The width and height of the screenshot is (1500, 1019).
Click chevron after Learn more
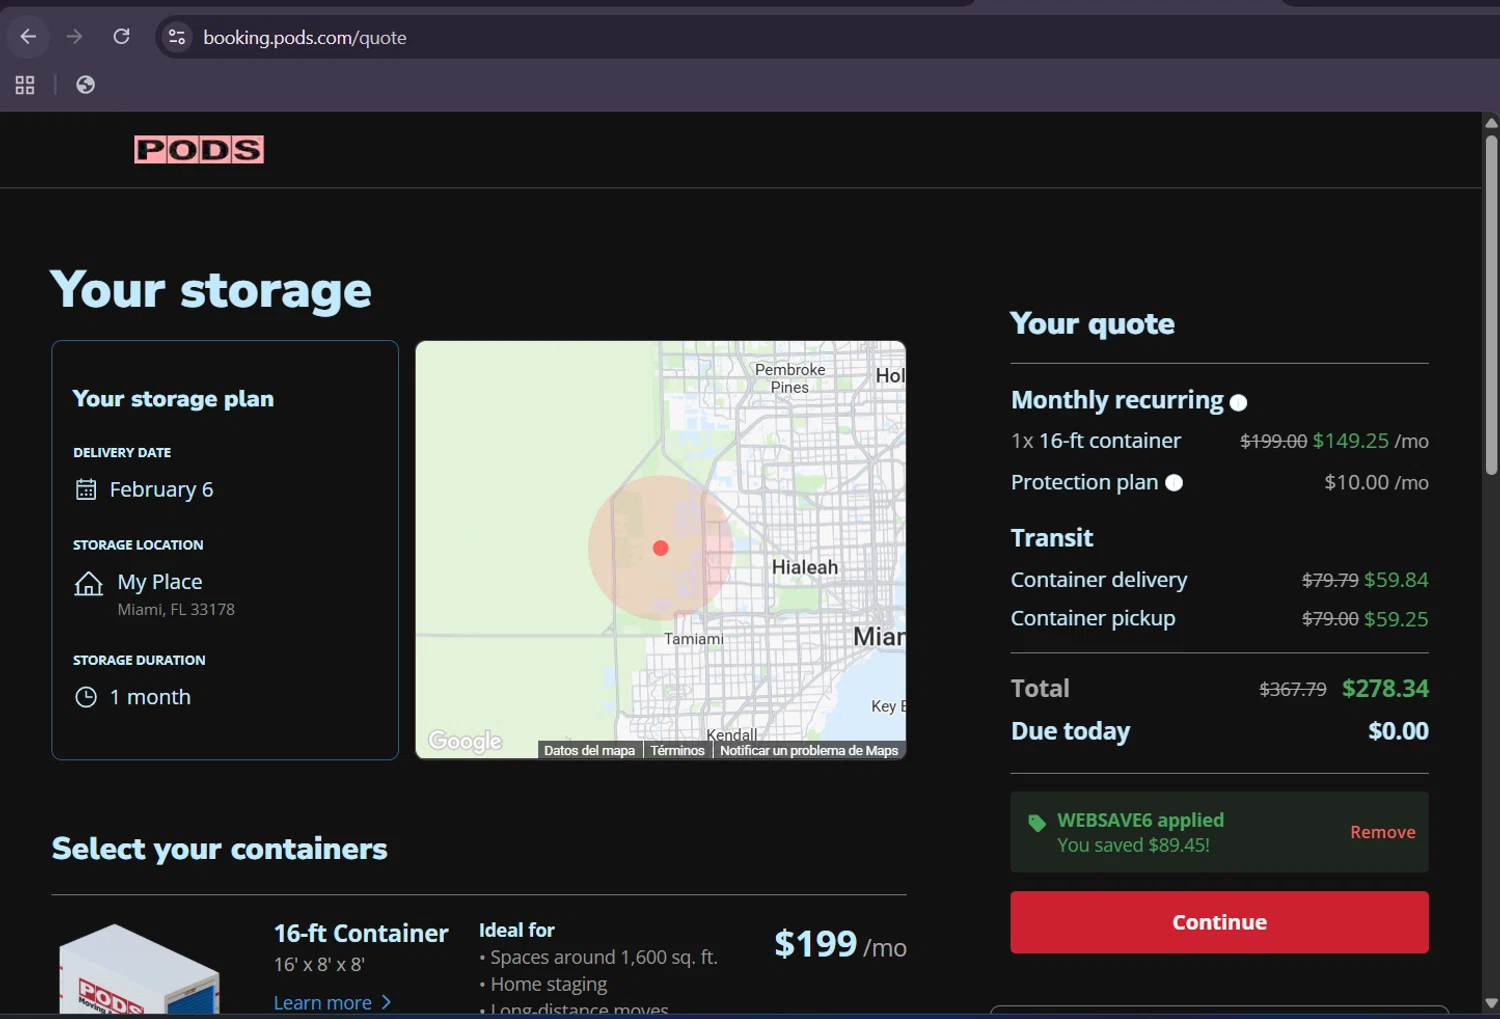click(x=386, y=1002)
